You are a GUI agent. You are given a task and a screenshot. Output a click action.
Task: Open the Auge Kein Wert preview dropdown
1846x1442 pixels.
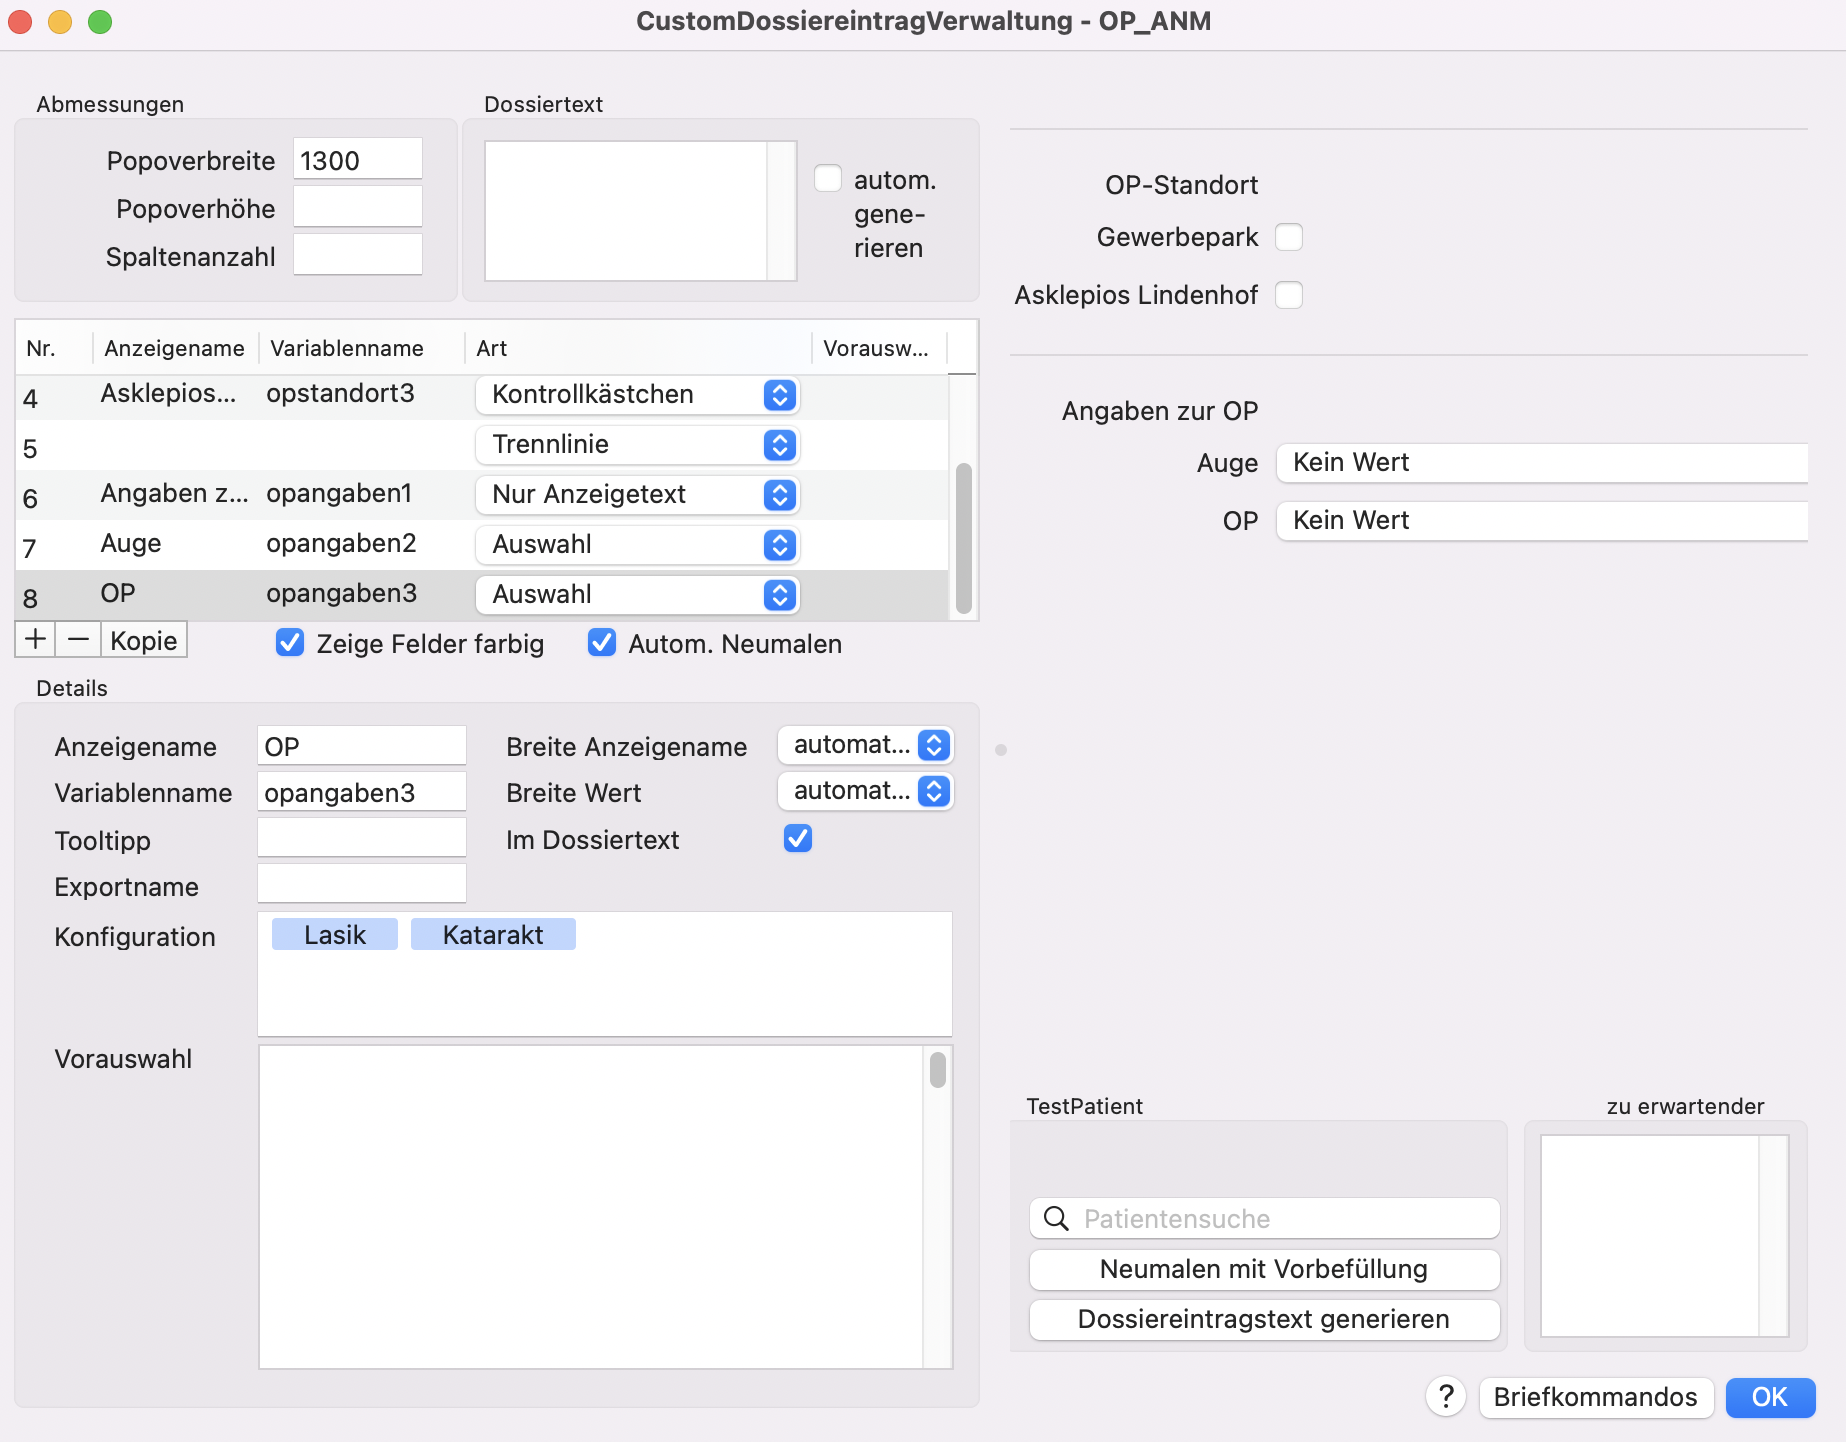(x=1542, y=463)
